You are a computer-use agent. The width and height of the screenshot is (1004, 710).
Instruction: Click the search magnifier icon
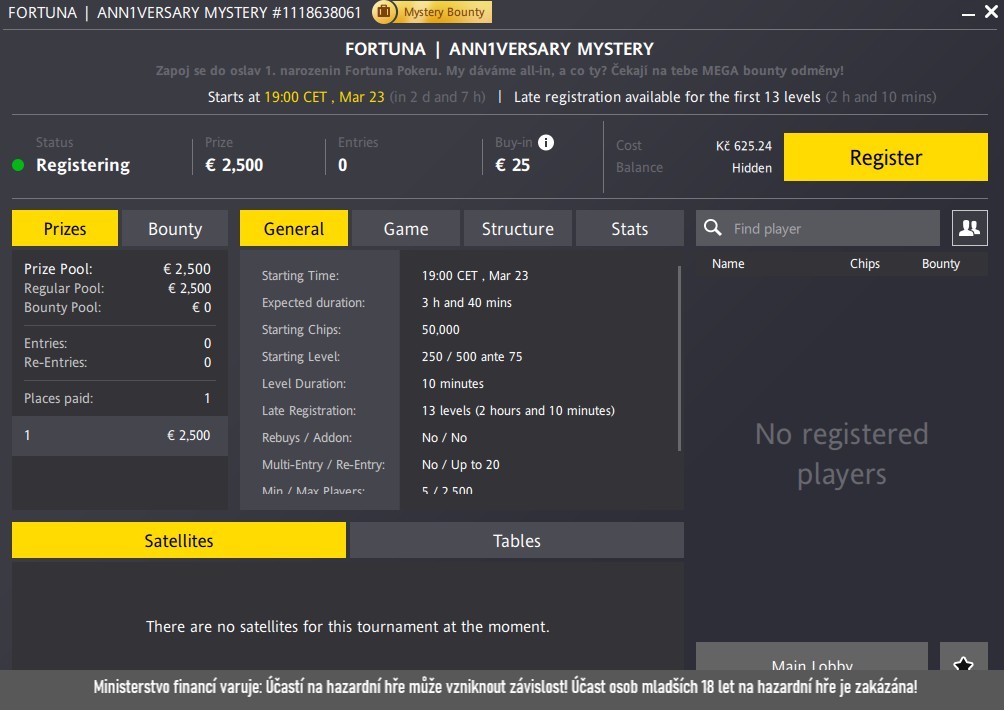pos(713,227)
